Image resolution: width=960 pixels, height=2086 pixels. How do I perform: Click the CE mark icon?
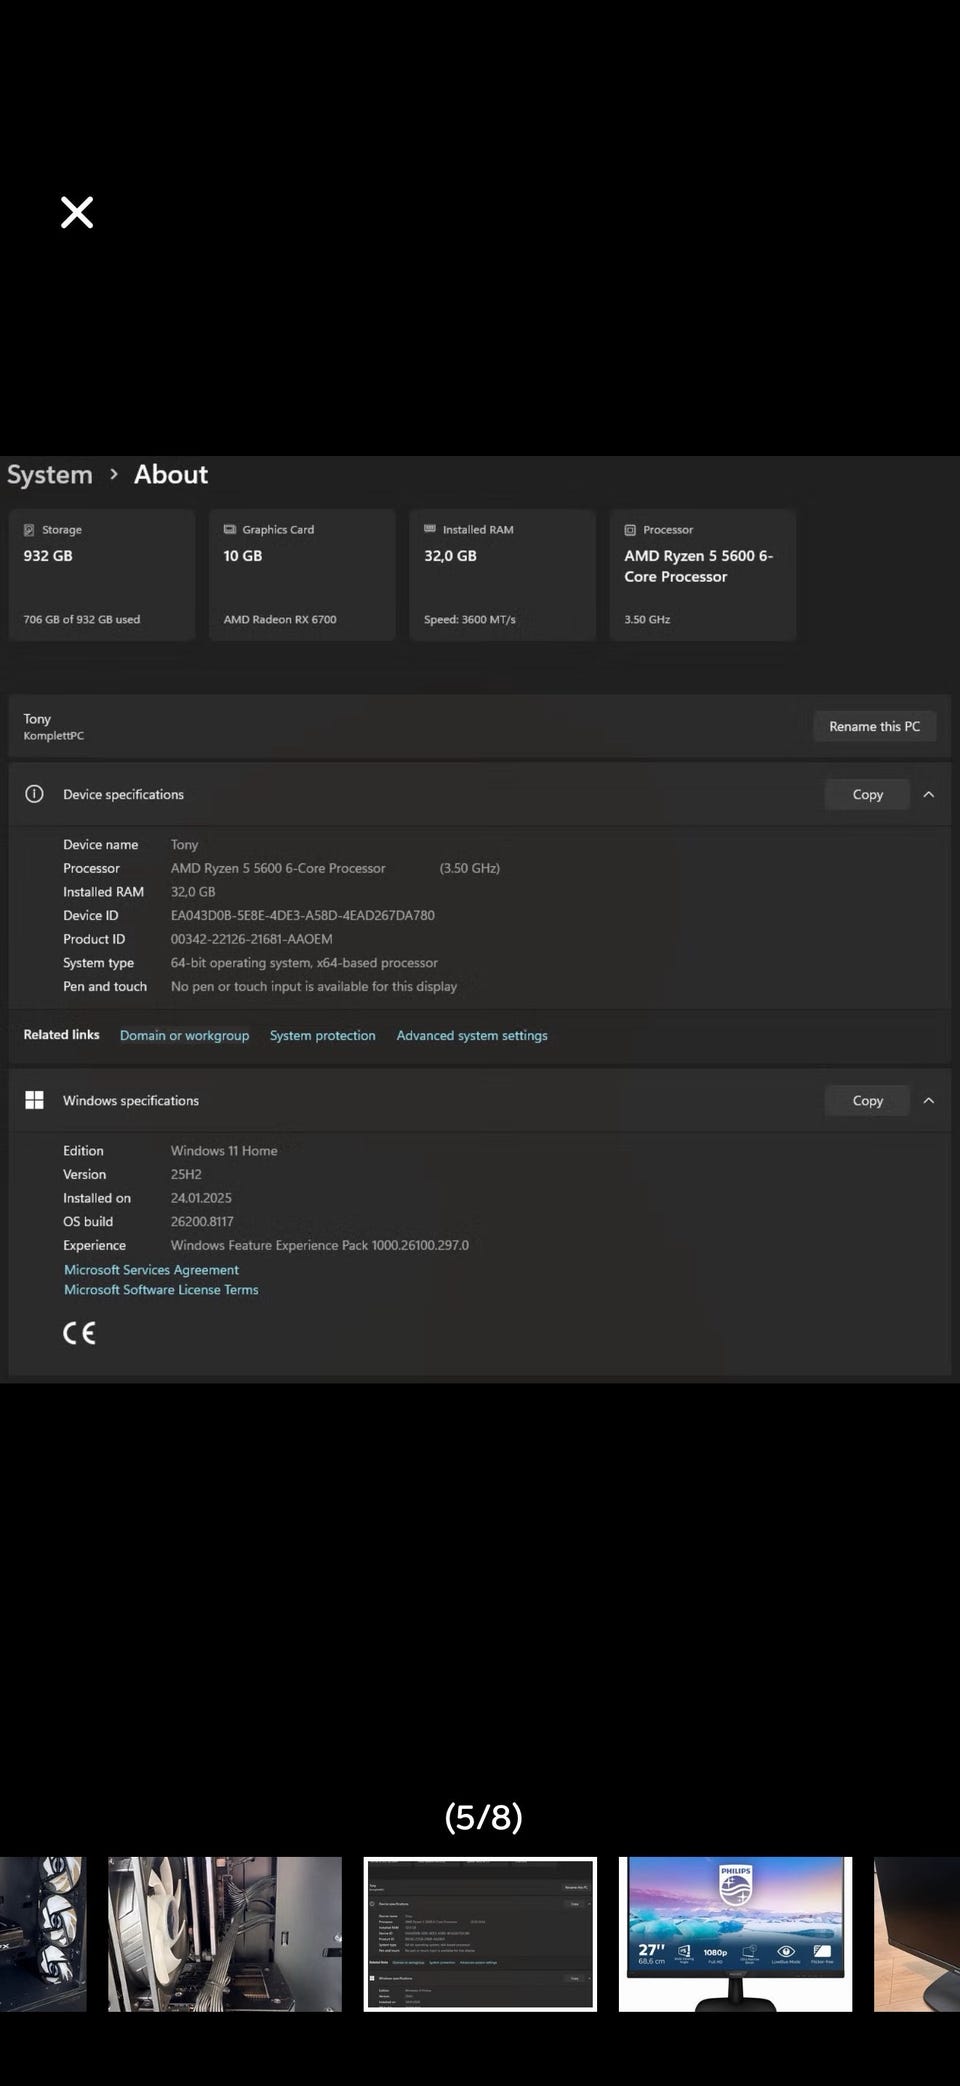click(79, 1333)
